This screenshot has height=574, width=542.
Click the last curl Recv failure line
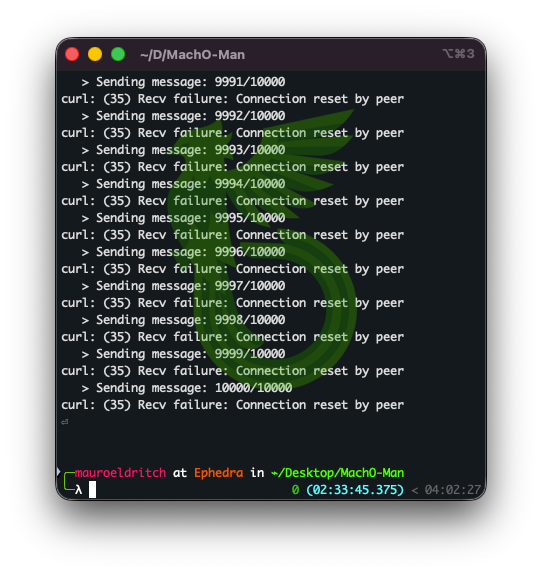tap(233, 405)
